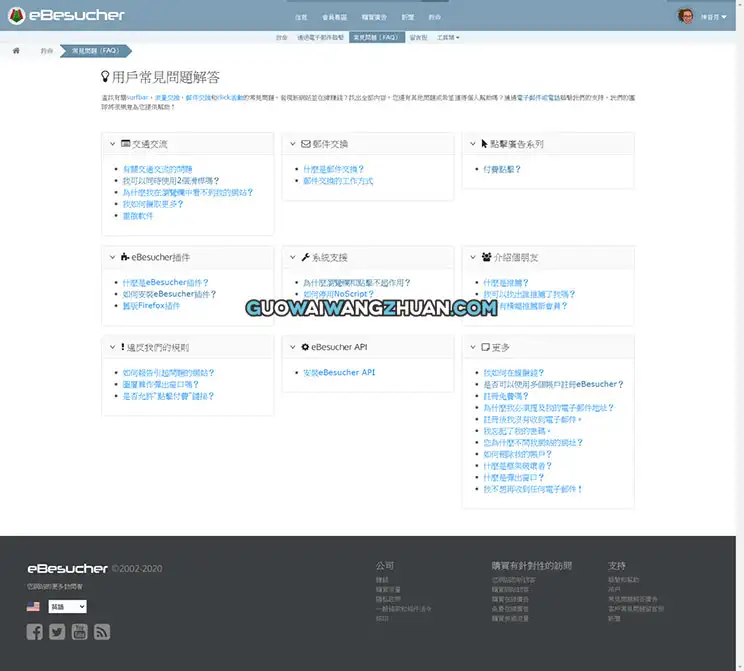The image size is (744, 671).
Task: Click the wrench icon of 系統支援 panel
Action: point(305,257)
